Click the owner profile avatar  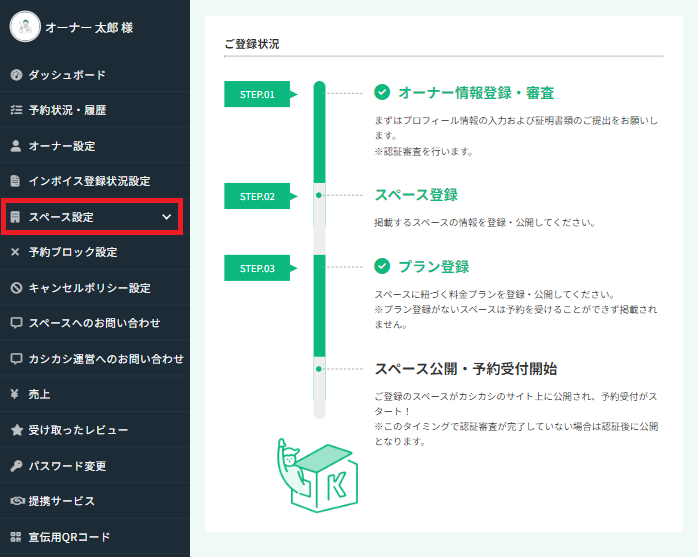point(25,27)
